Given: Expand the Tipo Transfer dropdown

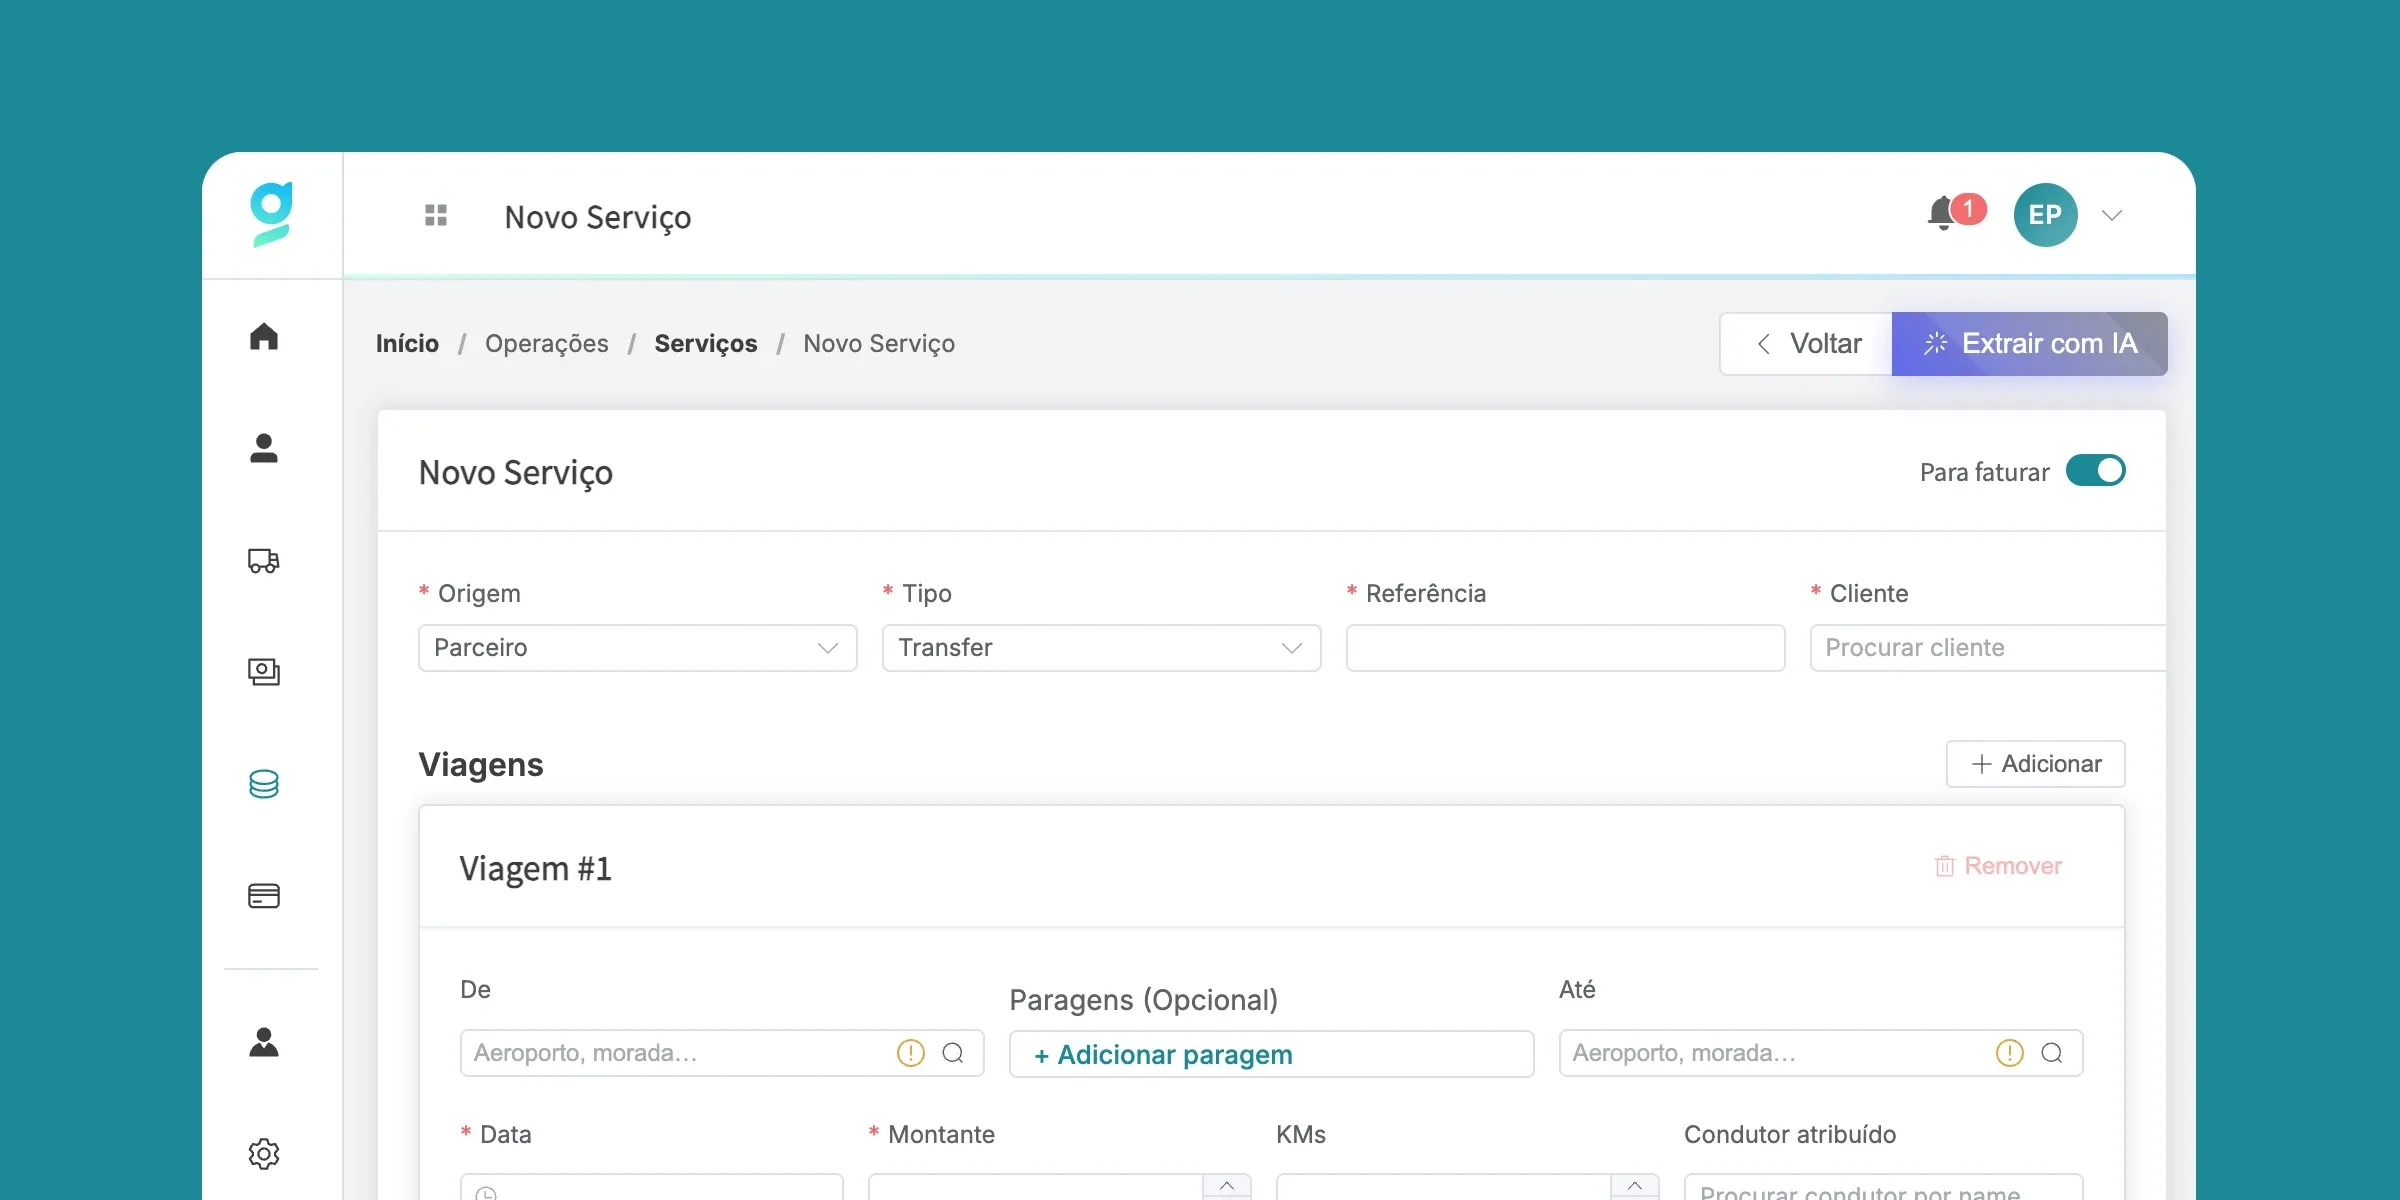Looking at the screenshot, I should [1101, 648].
